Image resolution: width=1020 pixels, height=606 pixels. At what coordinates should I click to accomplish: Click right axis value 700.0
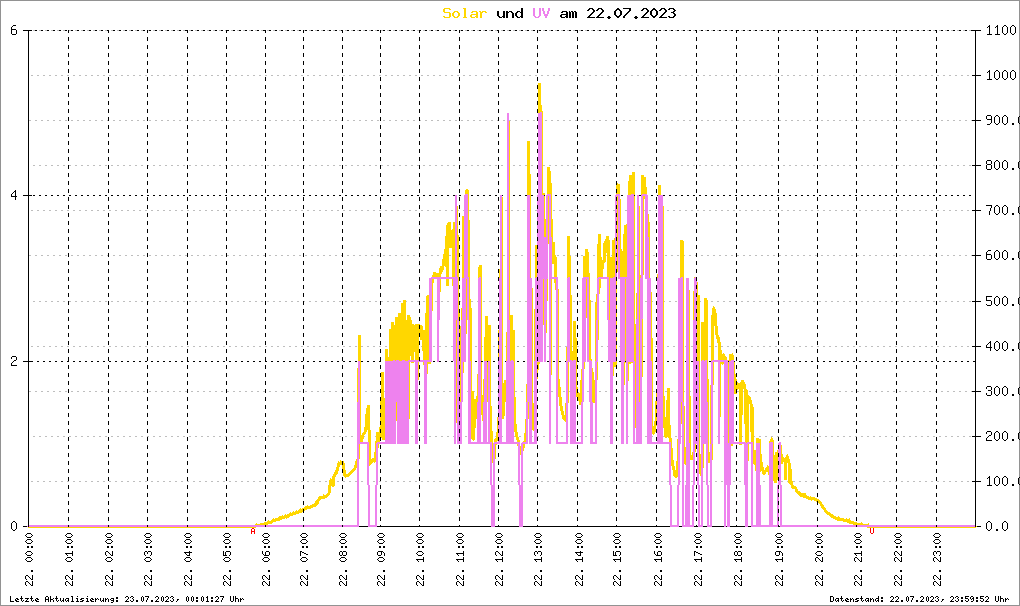[x=1002, y=211]
